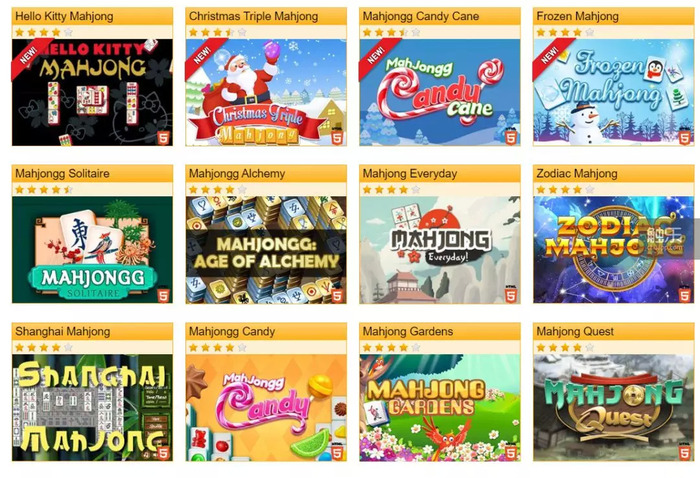Click the Frozen Mahjong title link
The image size is (700, 478).
pyautogui.click(x=577, y=17)
